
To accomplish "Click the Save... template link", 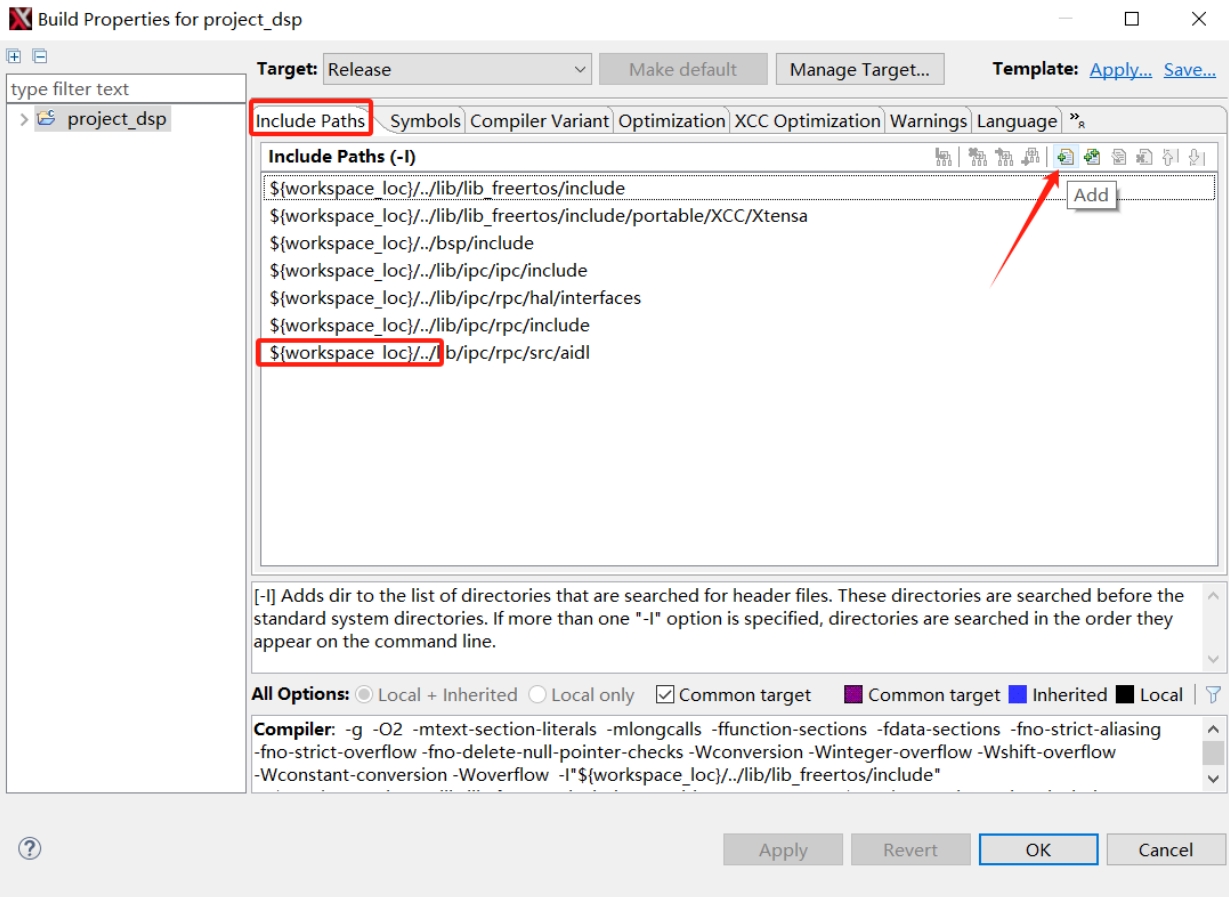I will click(1189, 69).
